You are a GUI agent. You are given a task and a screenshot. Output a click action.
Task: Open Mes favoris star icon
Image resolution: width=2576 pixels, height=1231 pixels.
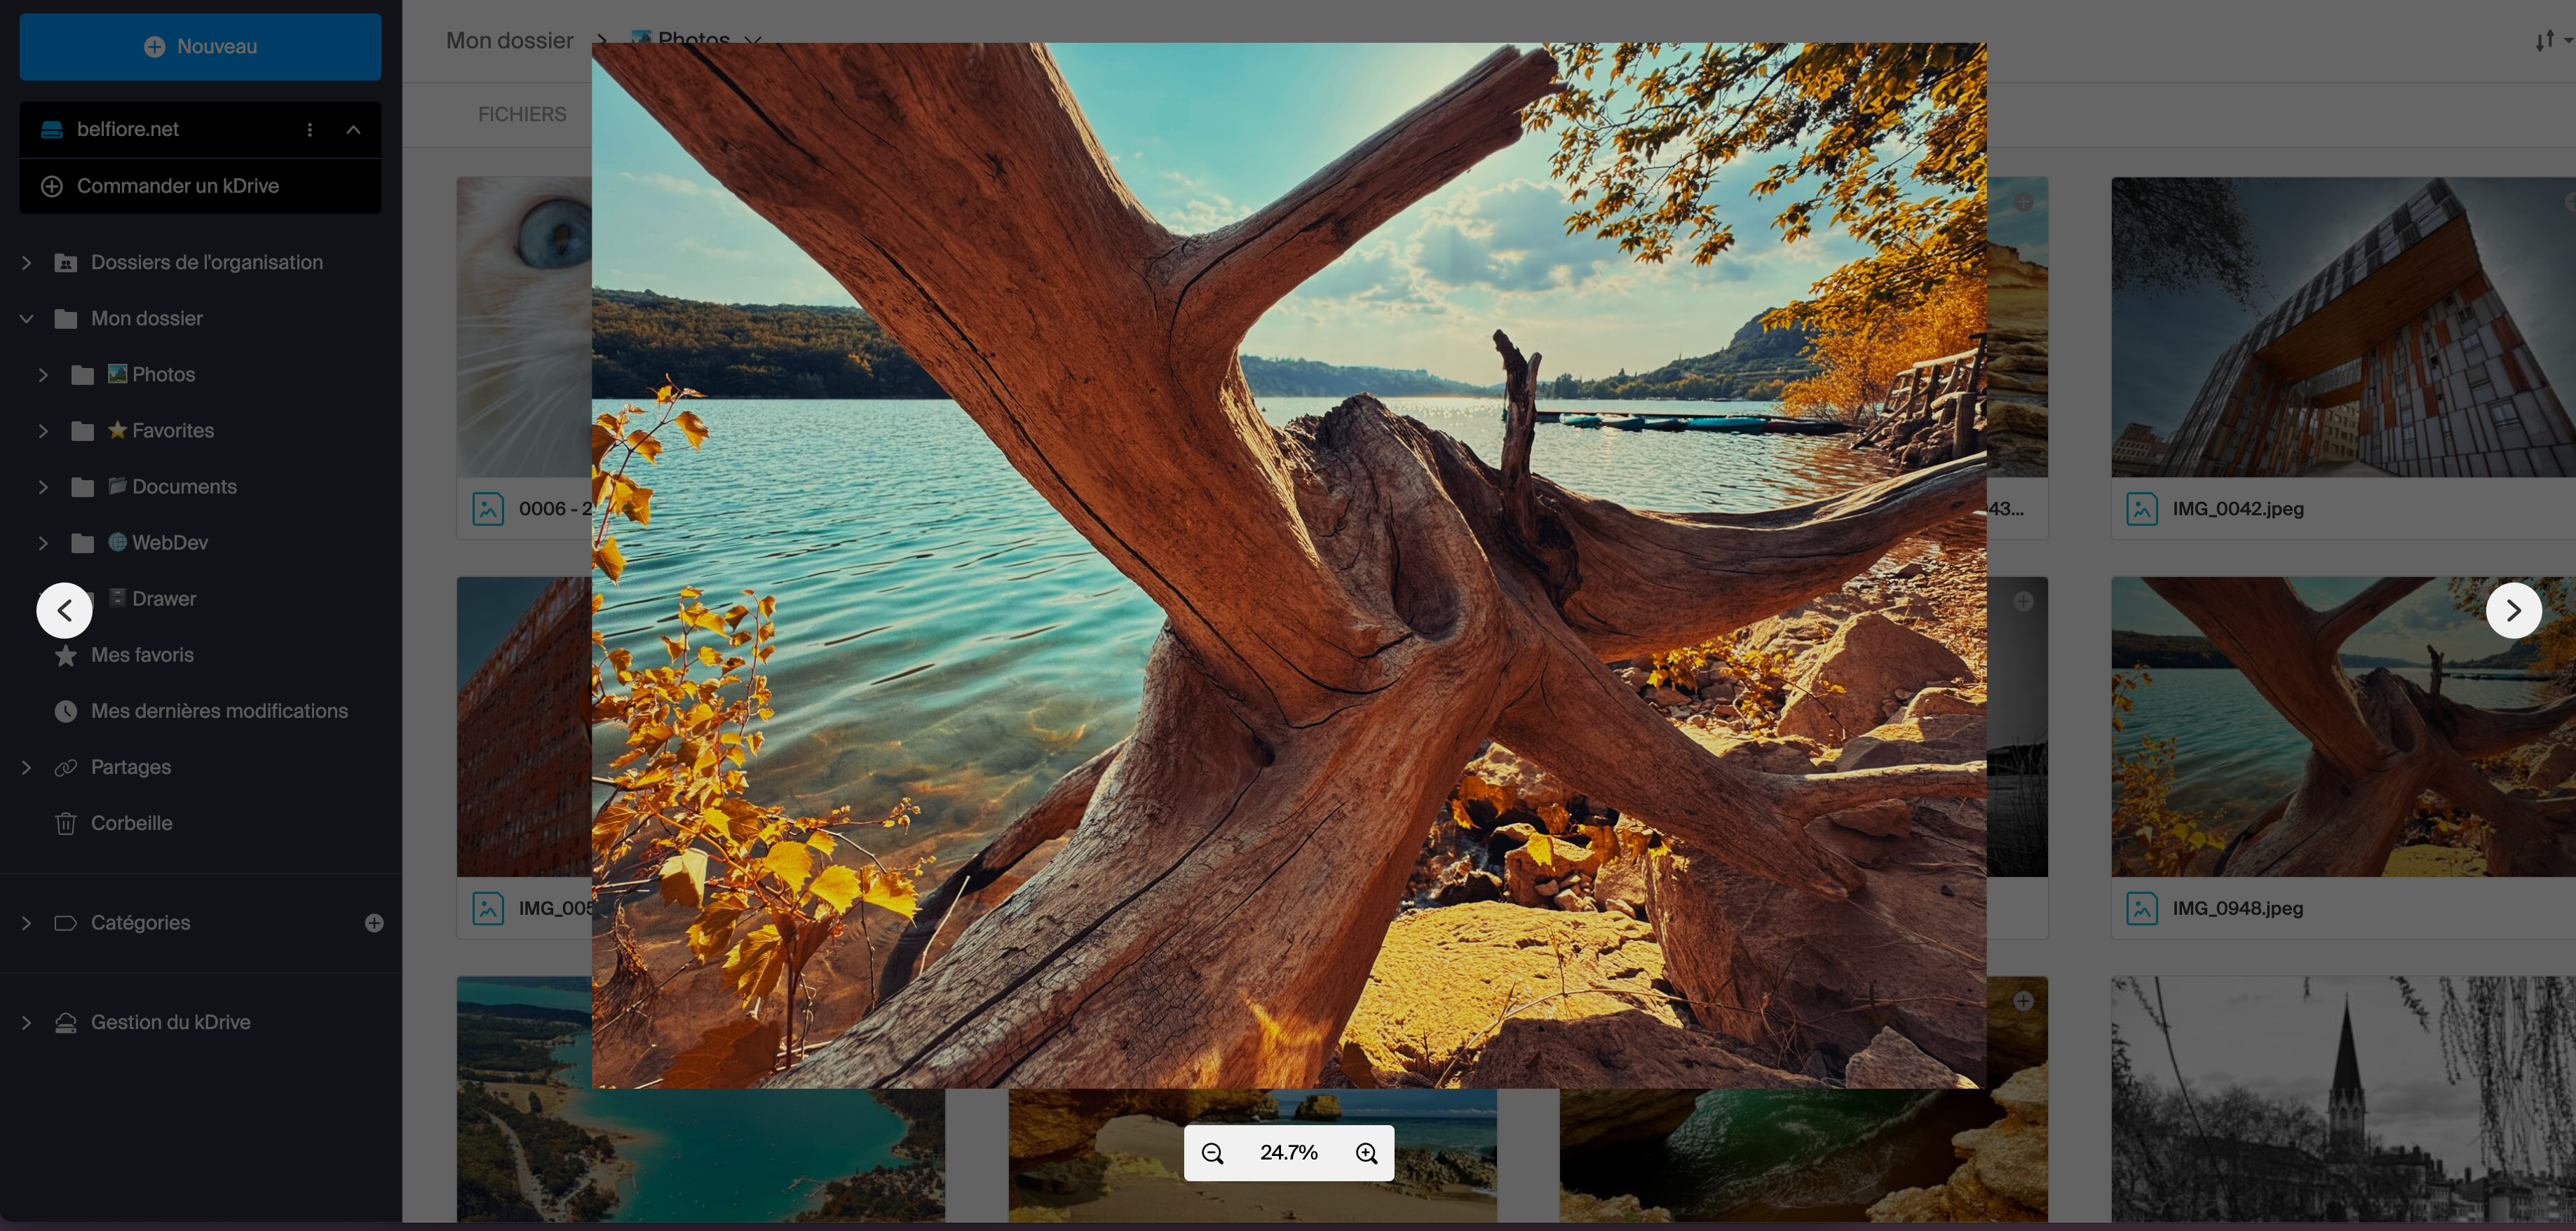coord(66,656)
